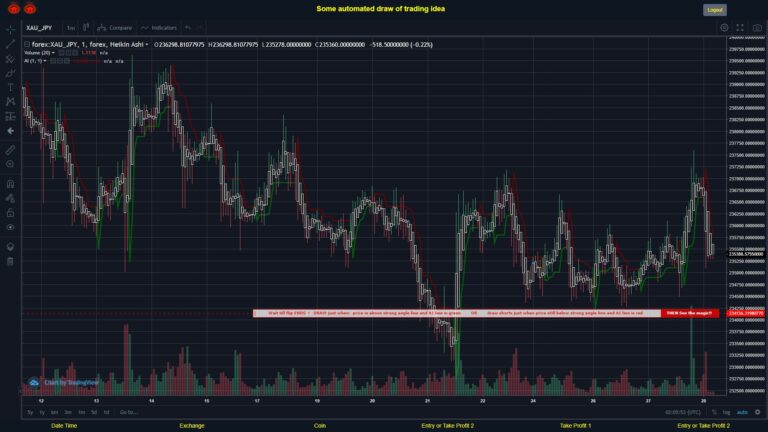Screen dimensions: 768x432
Task: Open the prediction and measurement tools
Action: (10, 117)
